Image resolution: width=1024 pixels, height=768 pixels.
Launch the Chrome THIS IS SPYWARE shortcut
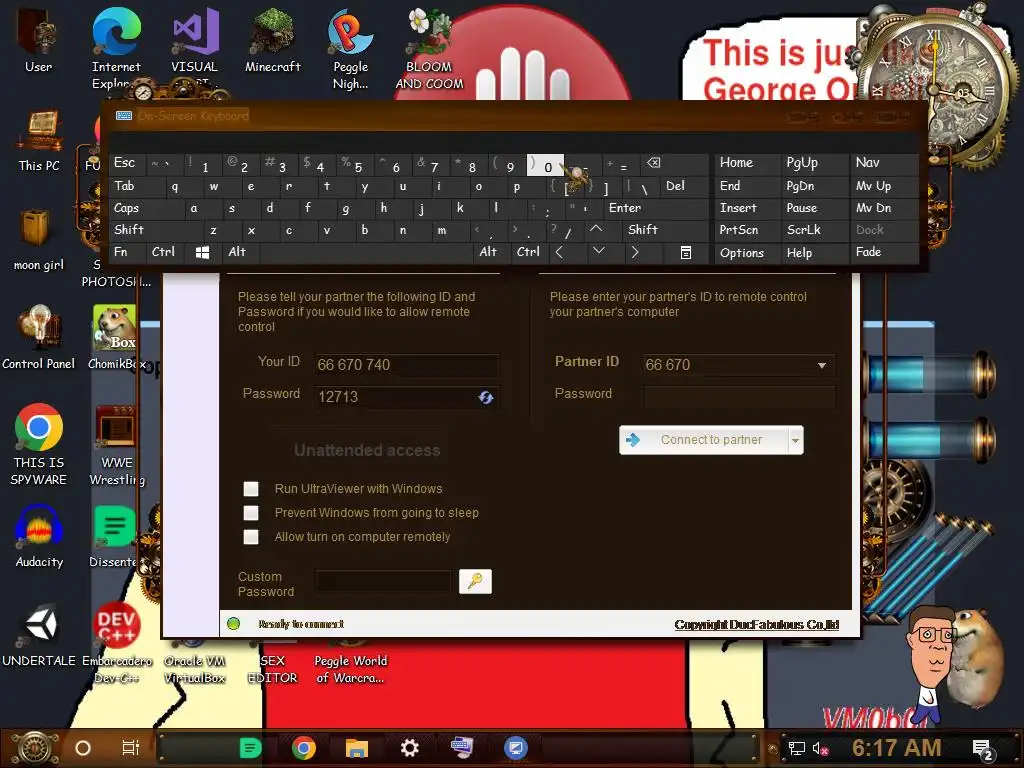tap(39, 445)
